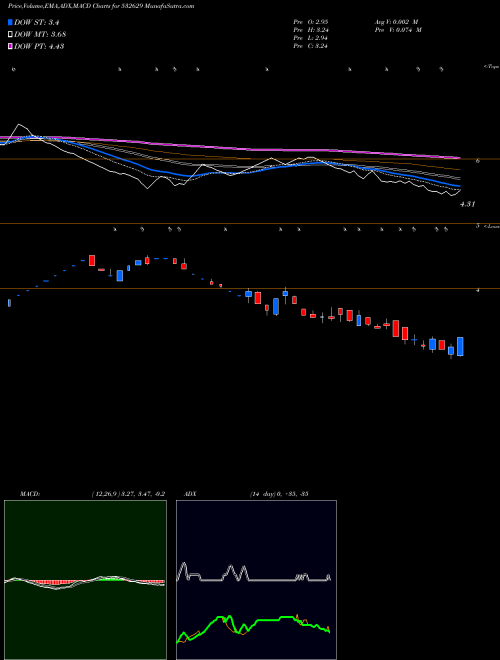Click the '<Lows' marker label
Viewport: 500px width, 660px height.
pyautogui.click(x=492, y=226)
